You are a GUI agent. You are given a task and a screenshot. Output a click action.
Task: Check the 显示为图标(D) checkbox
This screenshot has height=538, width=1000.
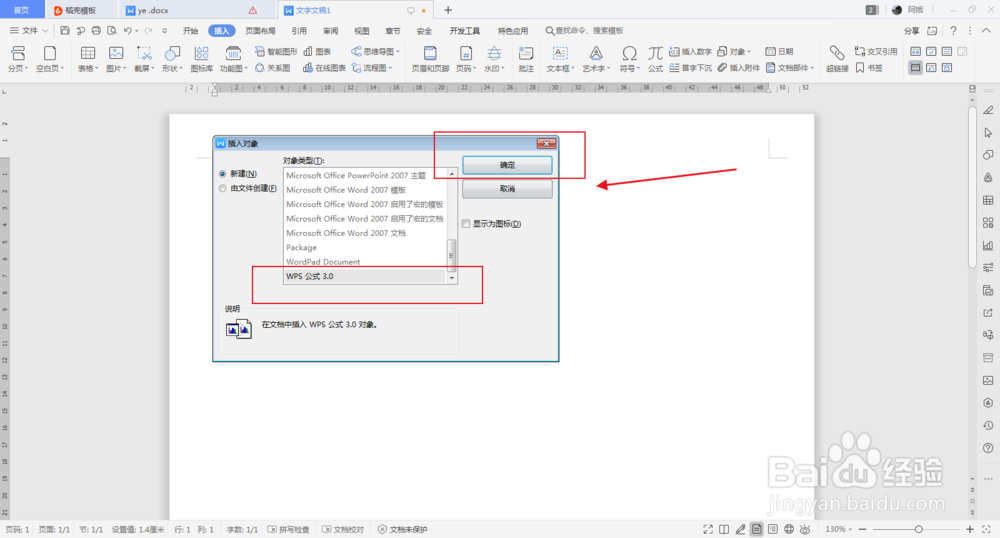pos(466,224)
